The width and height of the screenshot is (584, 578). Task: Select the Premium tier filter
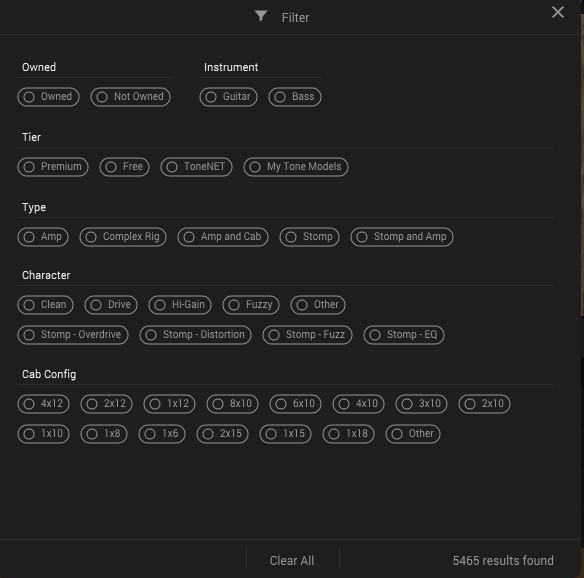(x=53, y=167)
